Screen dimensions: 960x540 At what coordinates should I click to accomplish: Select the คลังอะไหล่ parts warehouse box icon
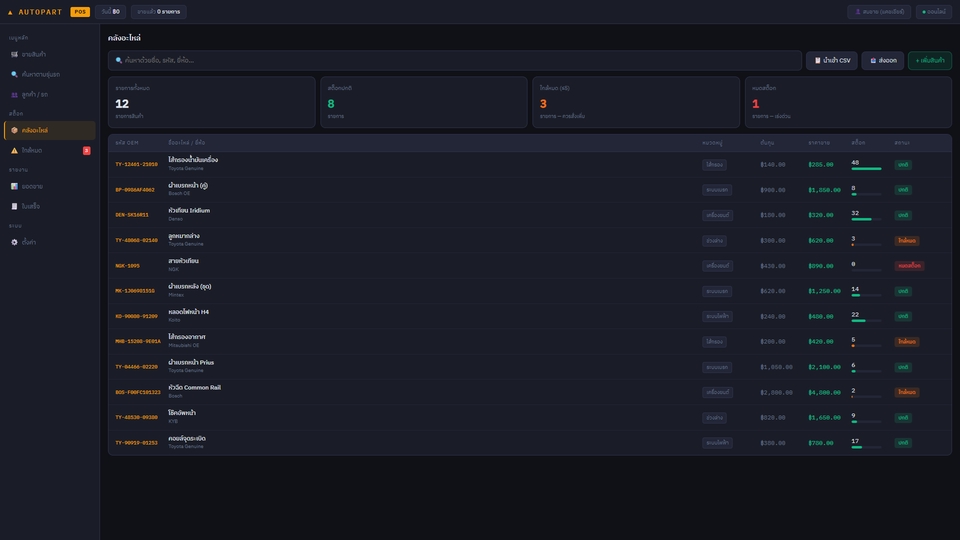pos(14,130)
